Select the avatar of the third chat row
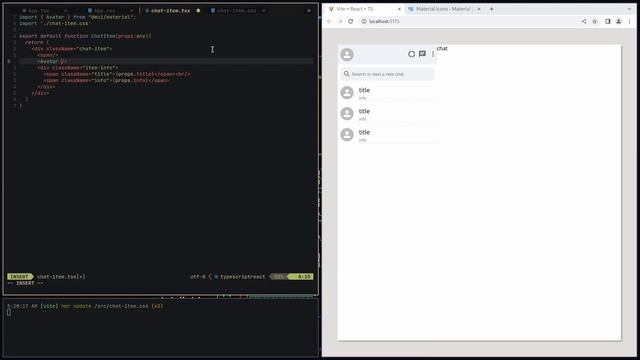The width and height of the screenshot is (640, 360). pos(347,134)
